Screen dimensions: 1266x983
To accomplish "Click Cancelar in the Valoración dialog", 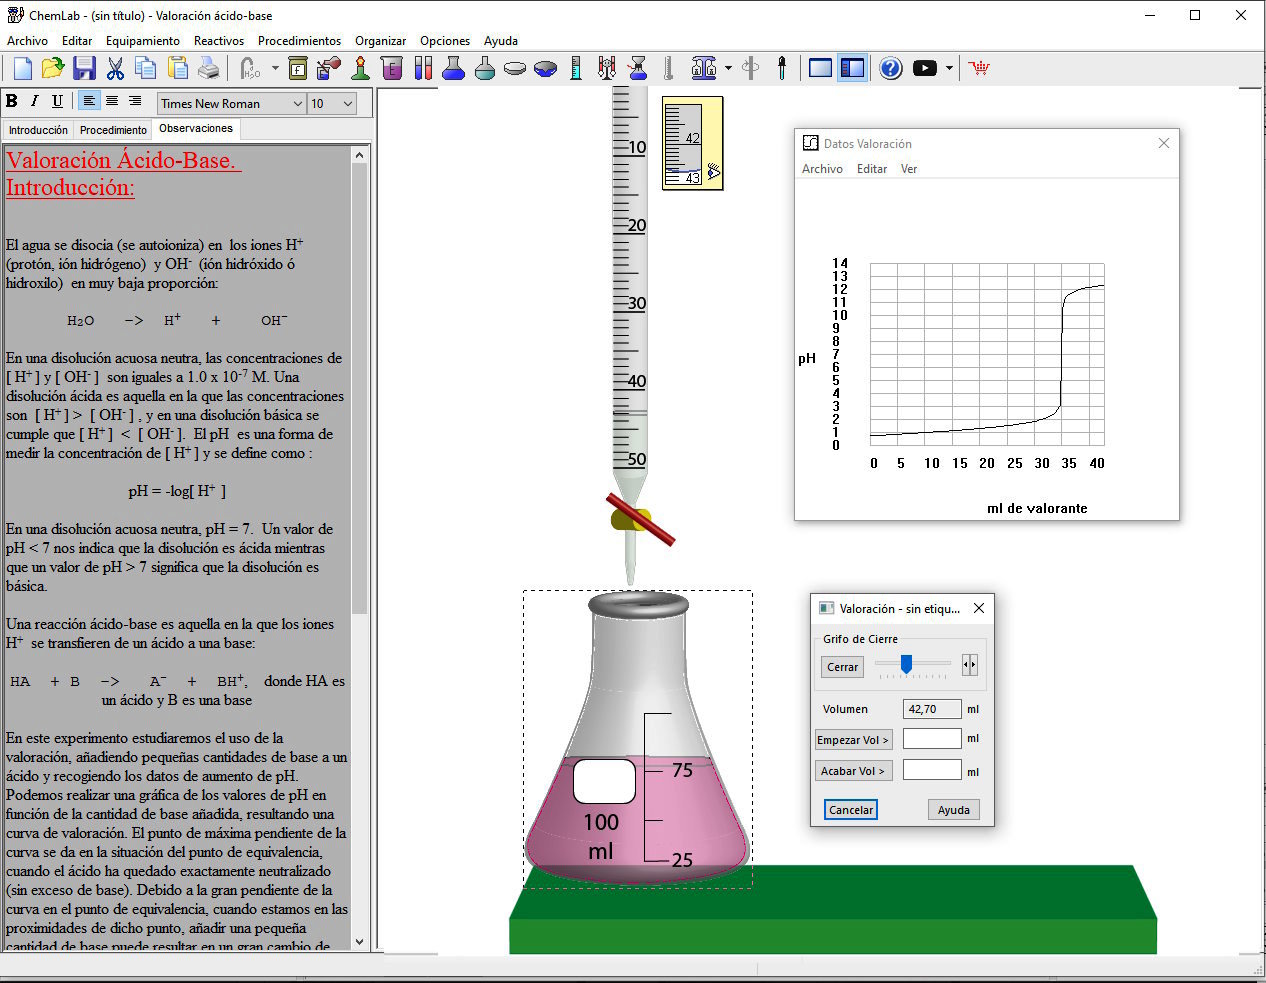I will click(851, 810).
